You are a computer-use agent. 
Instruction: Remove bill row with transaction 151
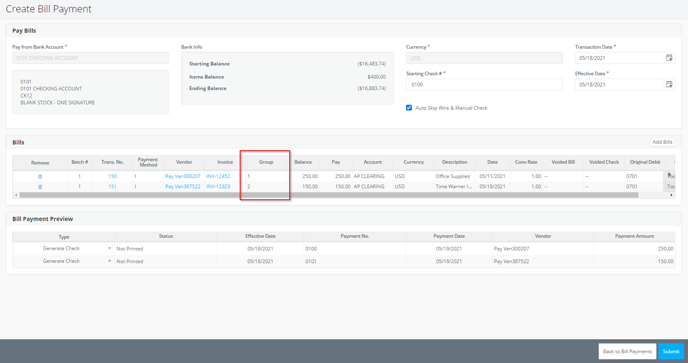click(40, 187)
